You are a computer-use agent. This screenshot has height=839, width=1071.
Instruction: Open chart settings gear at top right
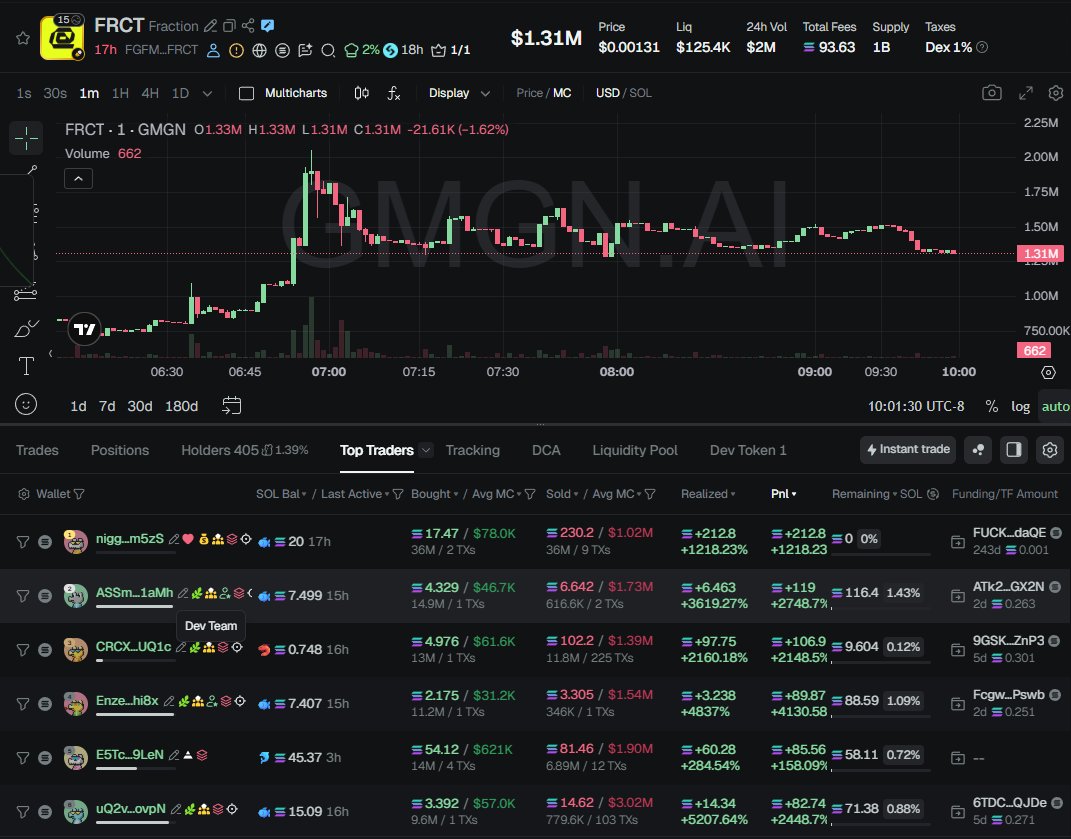tap(1056, 93)
